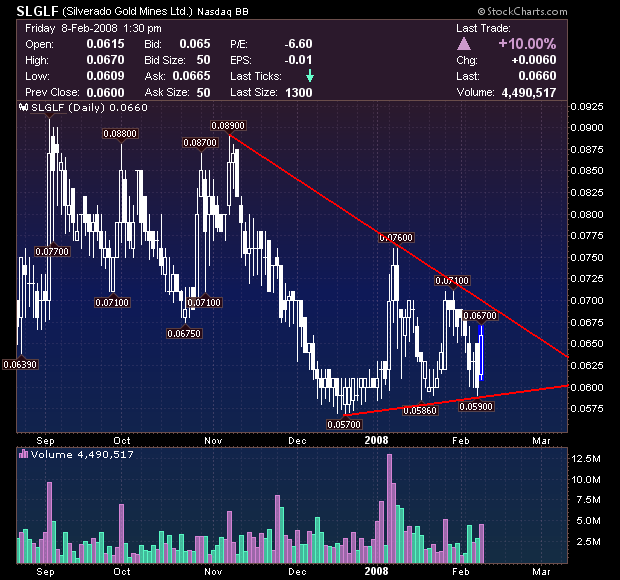Click the 0.0750 price axis label
The width and height of the screenshot is (620, 580).
[587, 257]
